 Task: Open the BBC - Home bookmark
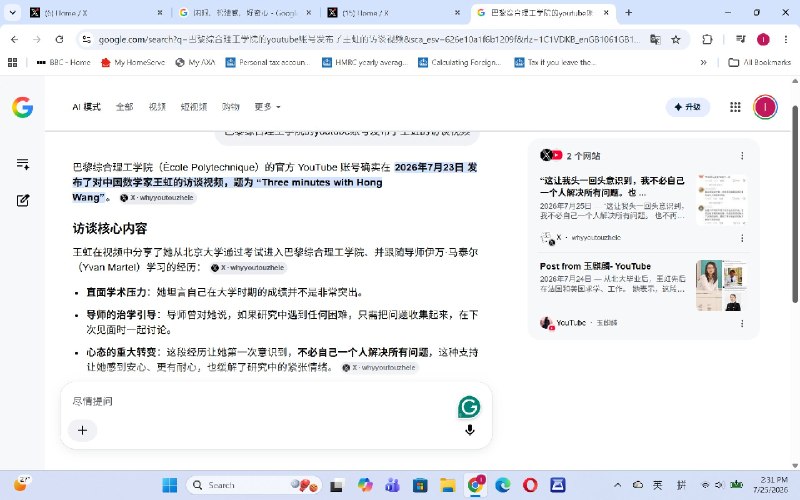click(64, 62)
